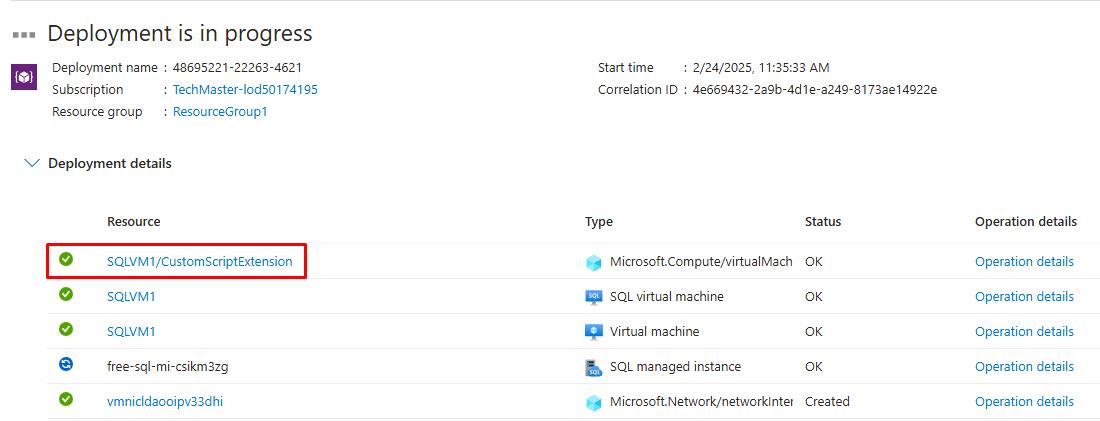Viewport: 1100px width, 421px height.
Task: Click green success check for SQLVM1/CustomScriptExtension
Action: point(66,259)
